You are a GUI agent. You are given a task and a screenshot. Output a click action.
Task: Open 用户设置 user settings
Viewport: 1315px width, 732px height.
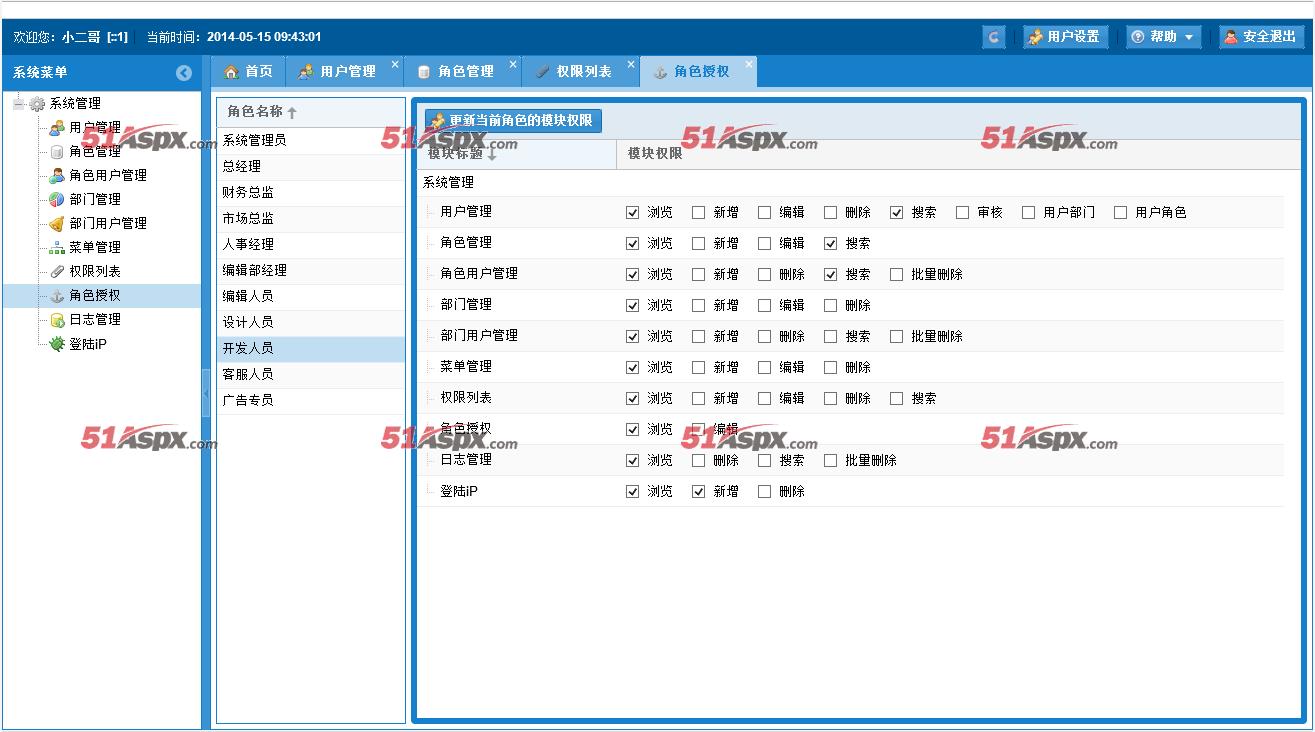pyautogui.click(x=1064, y=37)
